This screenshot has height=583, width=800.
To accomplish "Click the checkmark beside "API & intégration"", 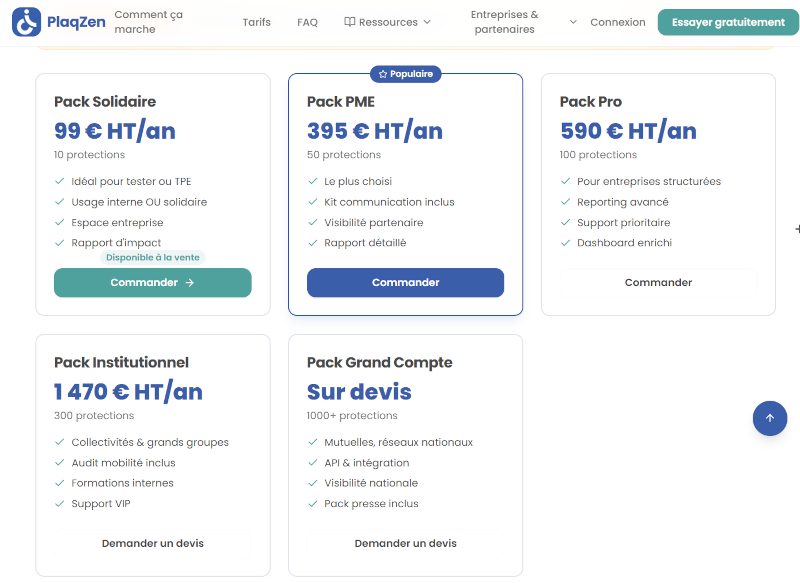I will pos(313,462).
